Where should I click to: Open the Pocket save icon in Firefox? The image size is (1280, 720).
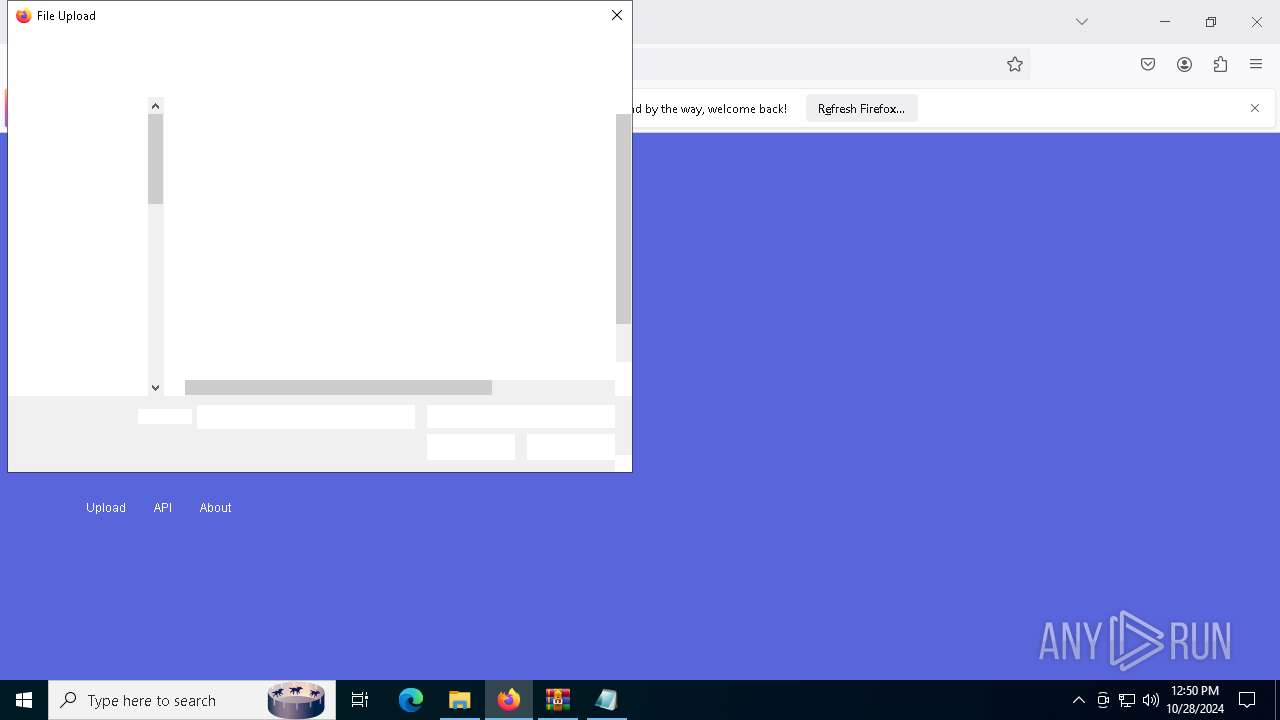[x=1148, y=64]
